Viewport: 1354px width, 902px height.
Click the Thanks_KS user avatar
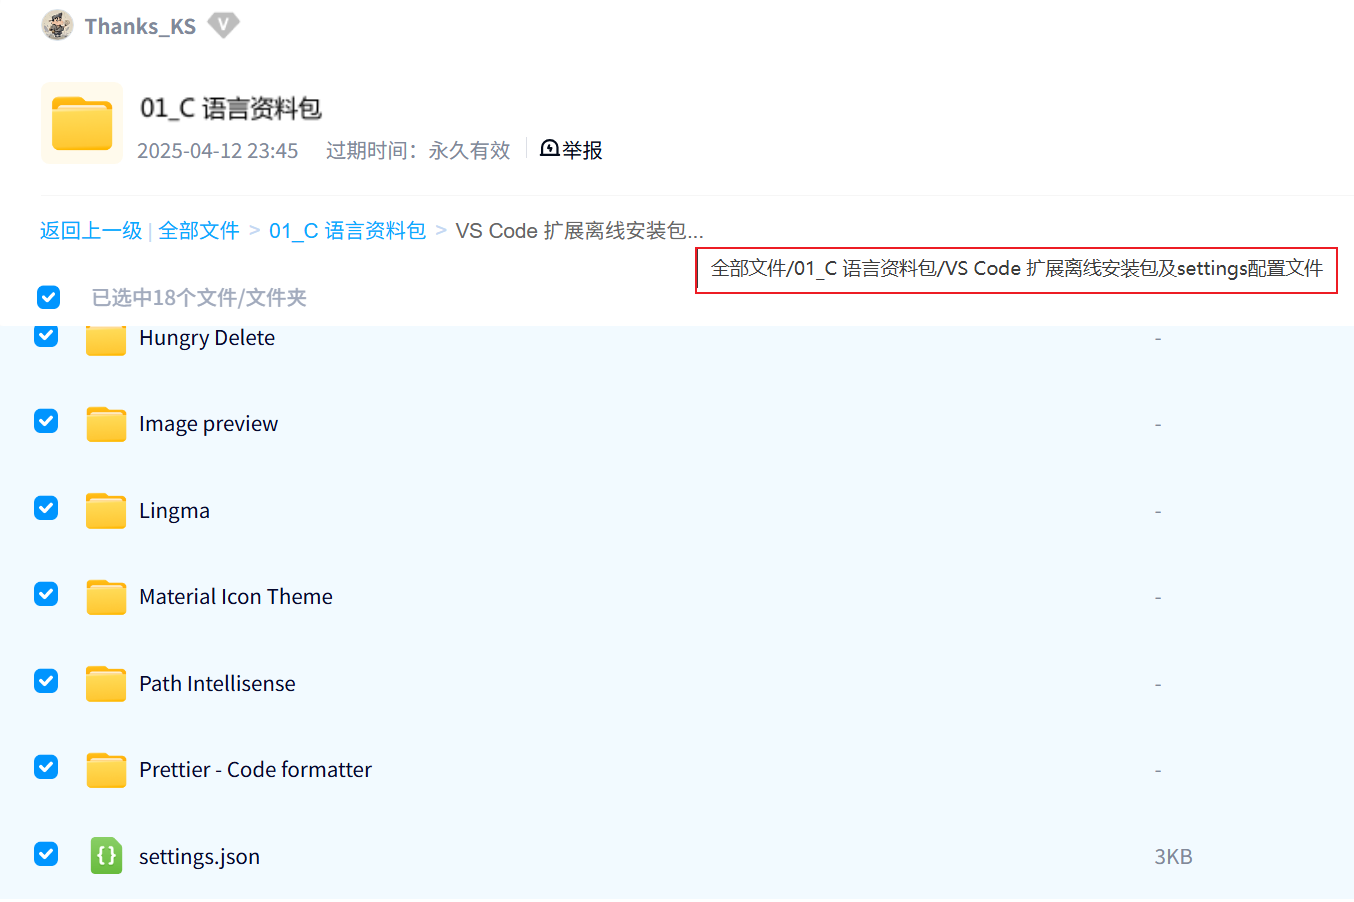[x=58, y=25]
